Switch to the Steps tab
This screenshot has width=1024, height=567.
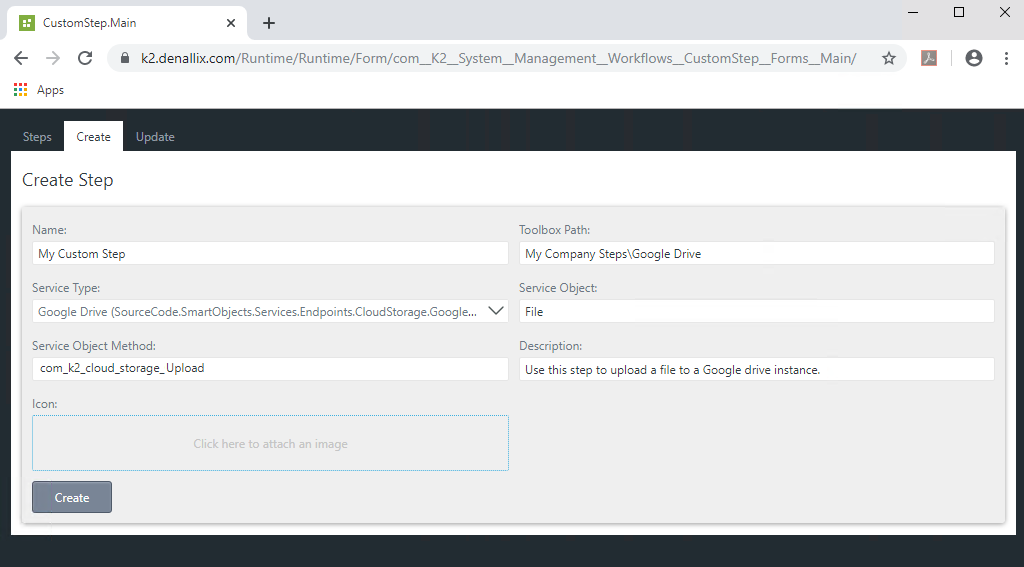point(37,137)
